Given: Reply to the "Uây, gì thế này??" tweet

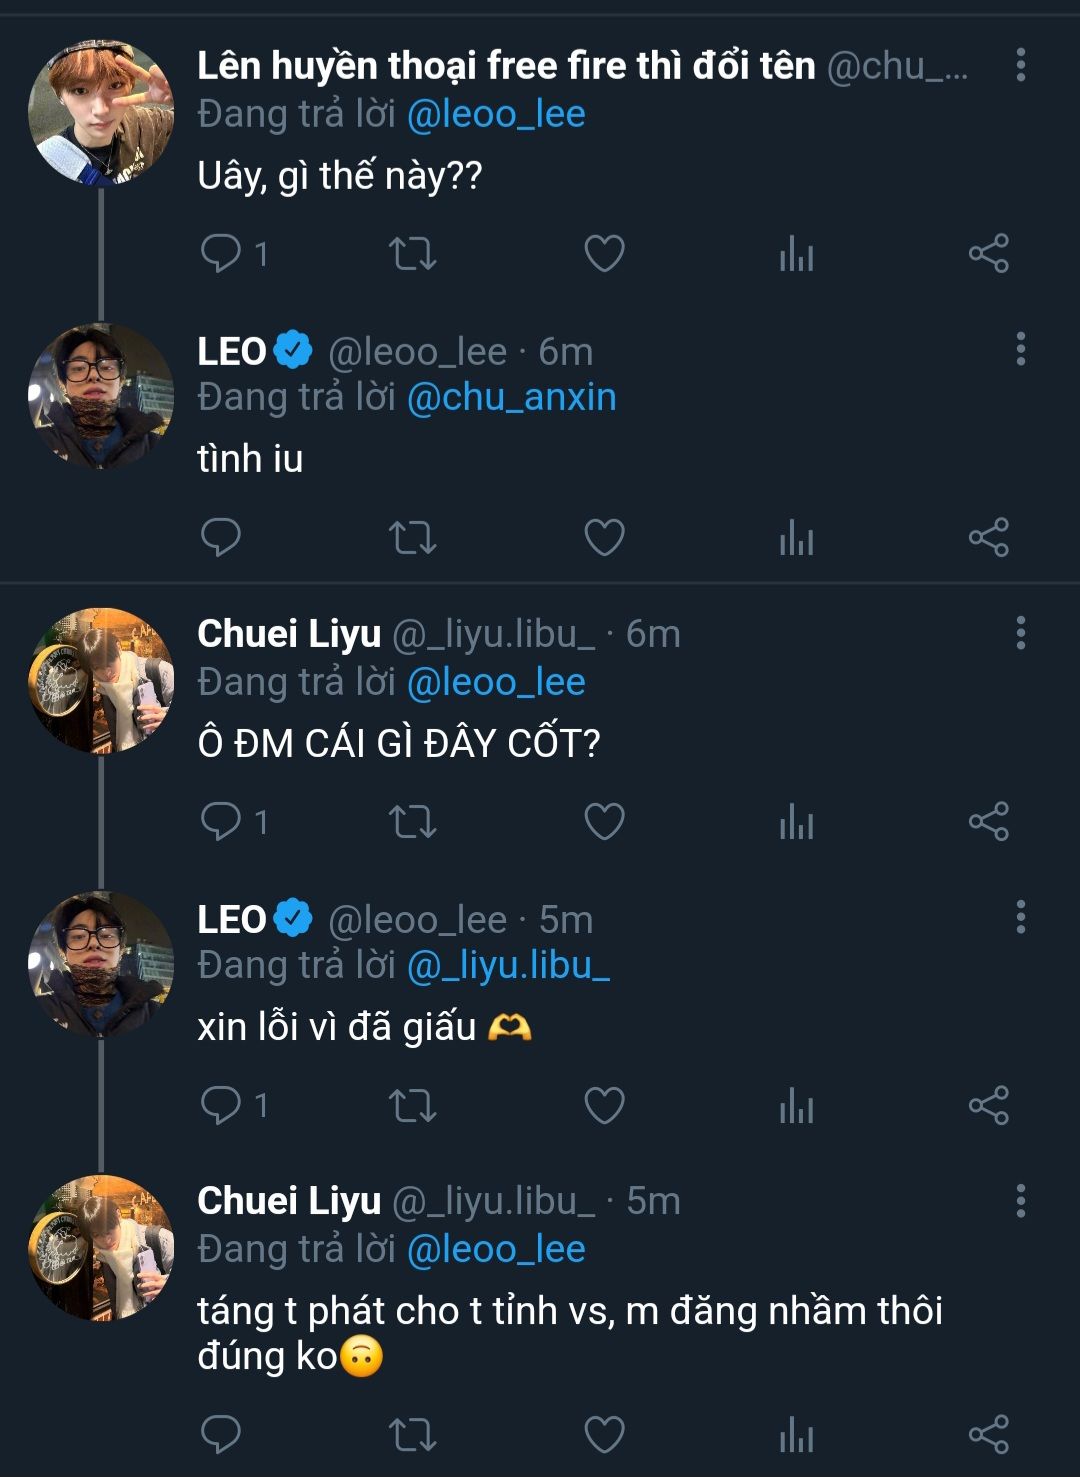Looking at the screenshot, I should pyautogui.click(x=221, y=253).
